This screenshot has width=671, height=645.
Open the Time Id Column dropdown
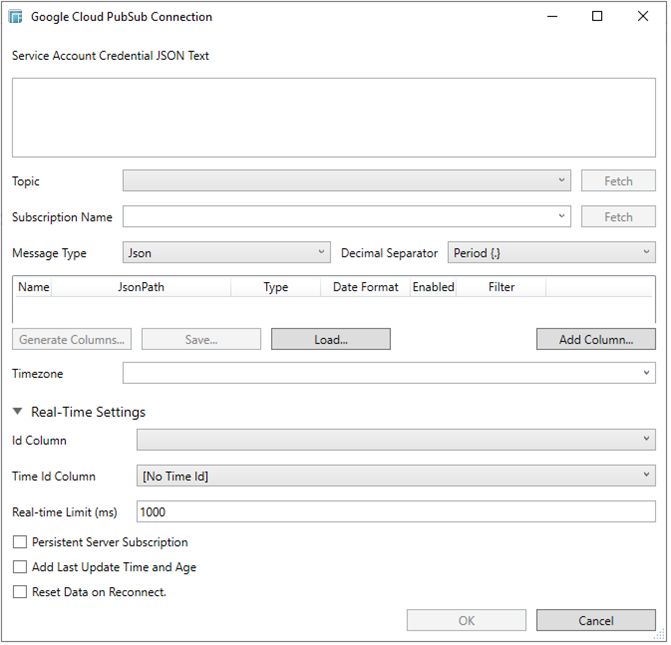pos(396,476)
